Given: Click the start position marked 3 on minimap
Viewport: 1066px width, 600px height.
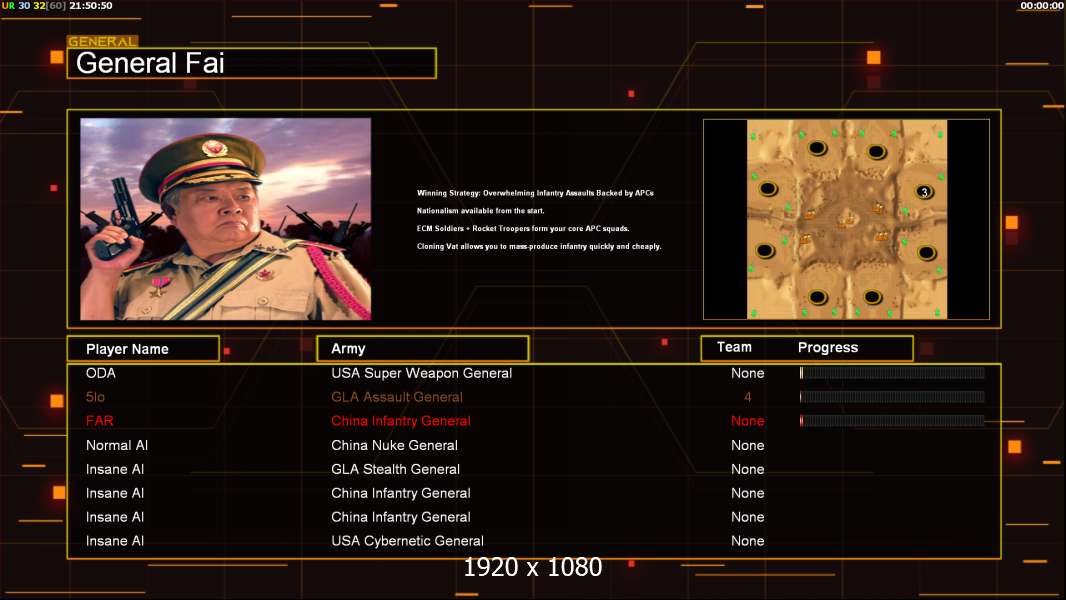Looking at the screenshot, I should (x=925, y=192).
